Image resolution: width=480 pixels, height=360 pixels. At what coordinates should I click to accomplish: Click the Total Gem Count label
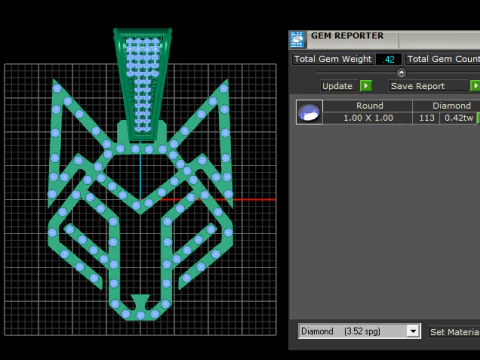[443, 59]
